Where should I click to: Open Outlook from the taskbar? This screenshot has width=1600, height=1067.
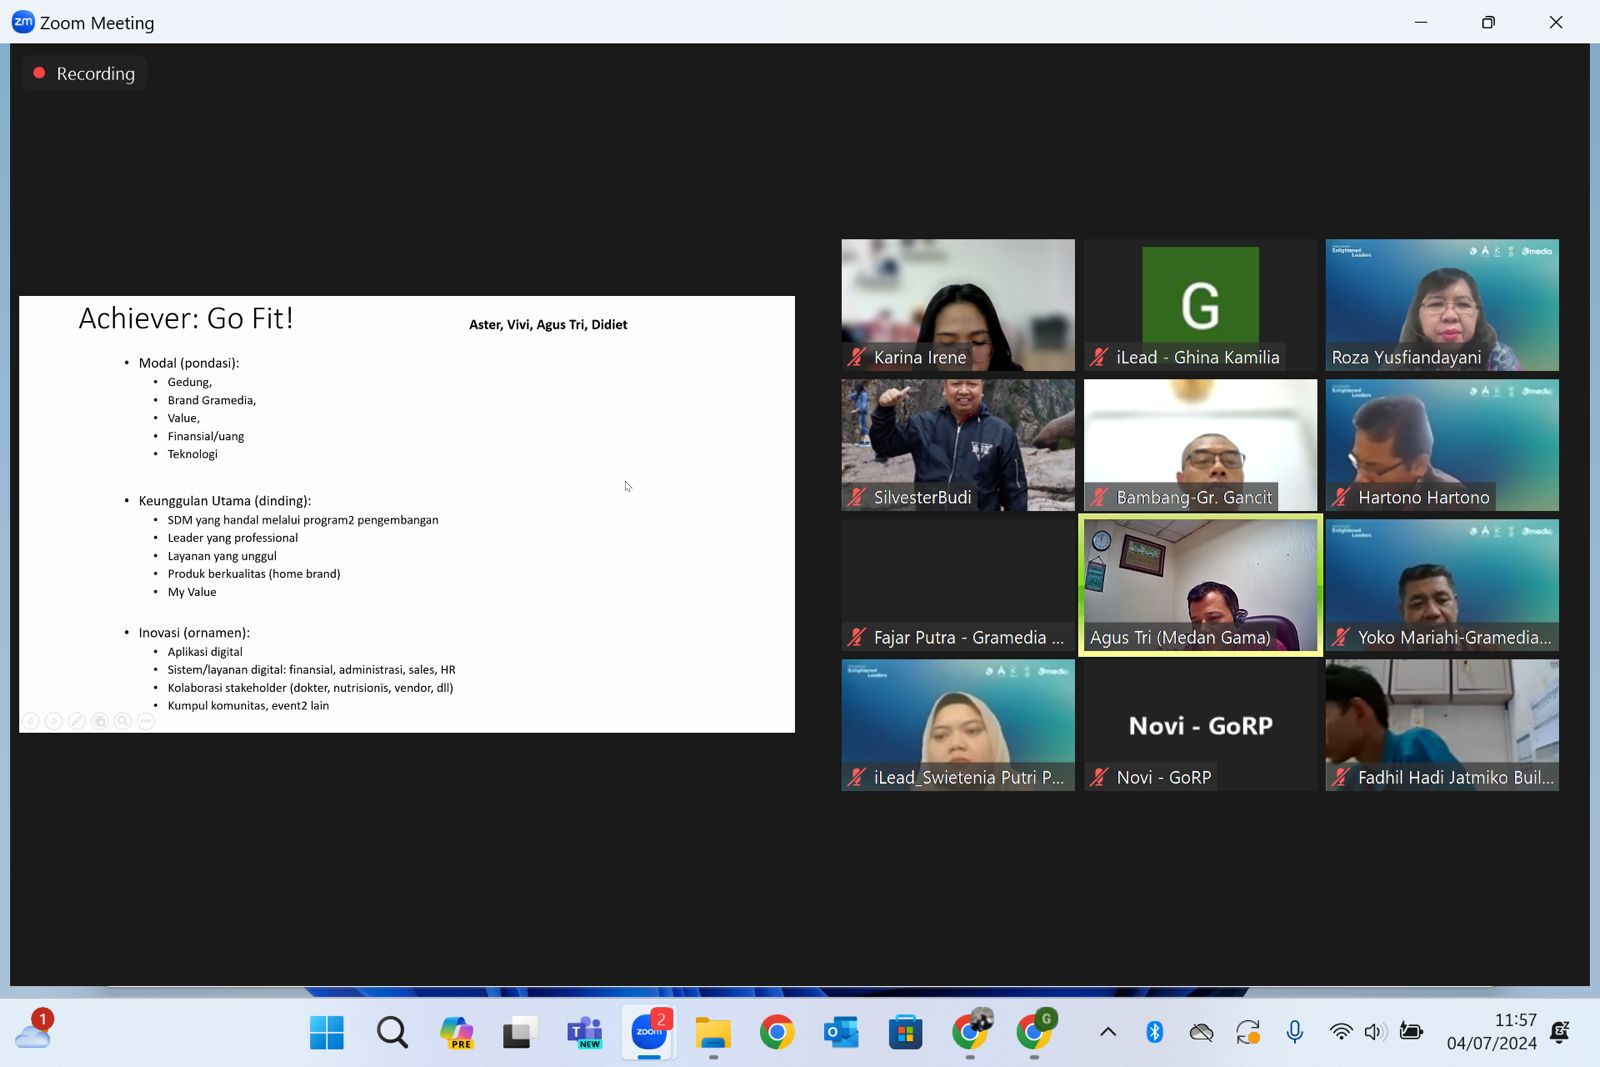(x=841, y=1032)
